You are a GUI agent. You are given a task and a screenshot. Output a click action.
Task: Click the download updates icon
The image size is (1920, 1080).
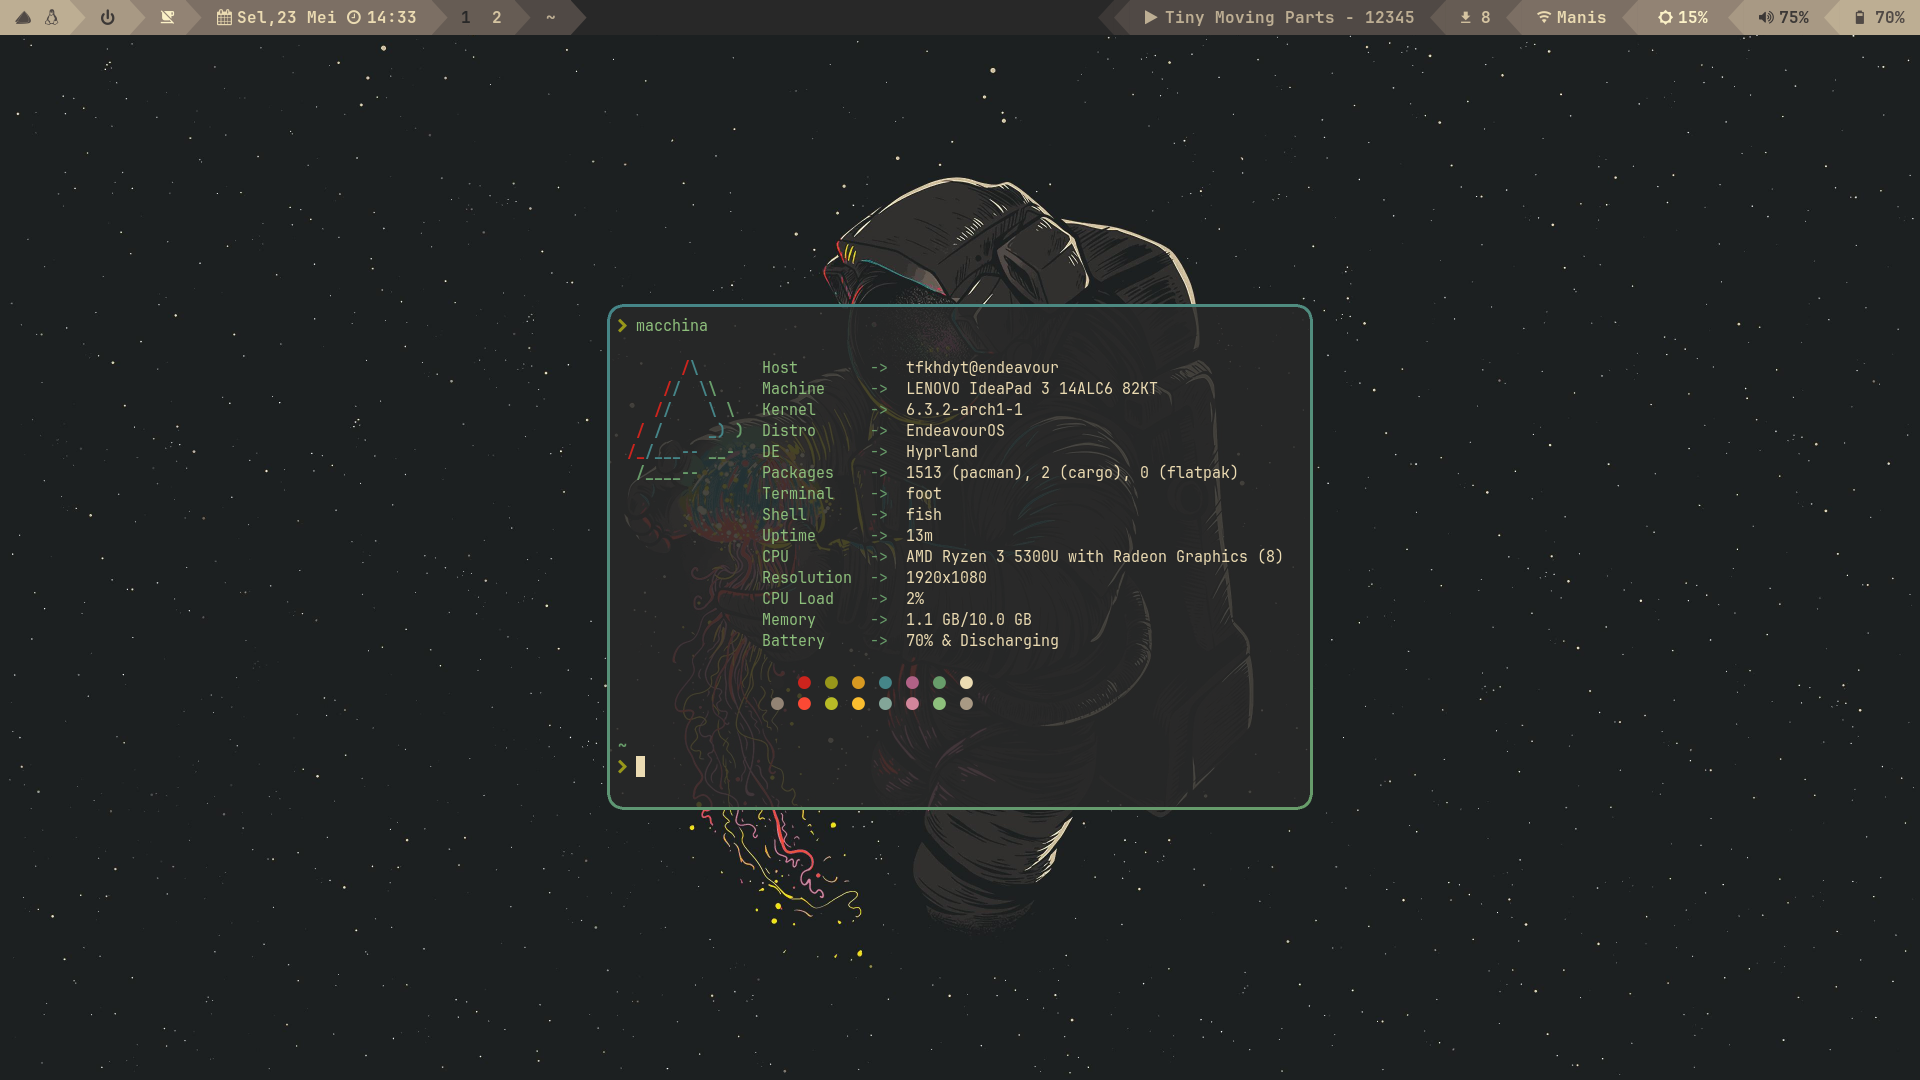[1465, 17]
